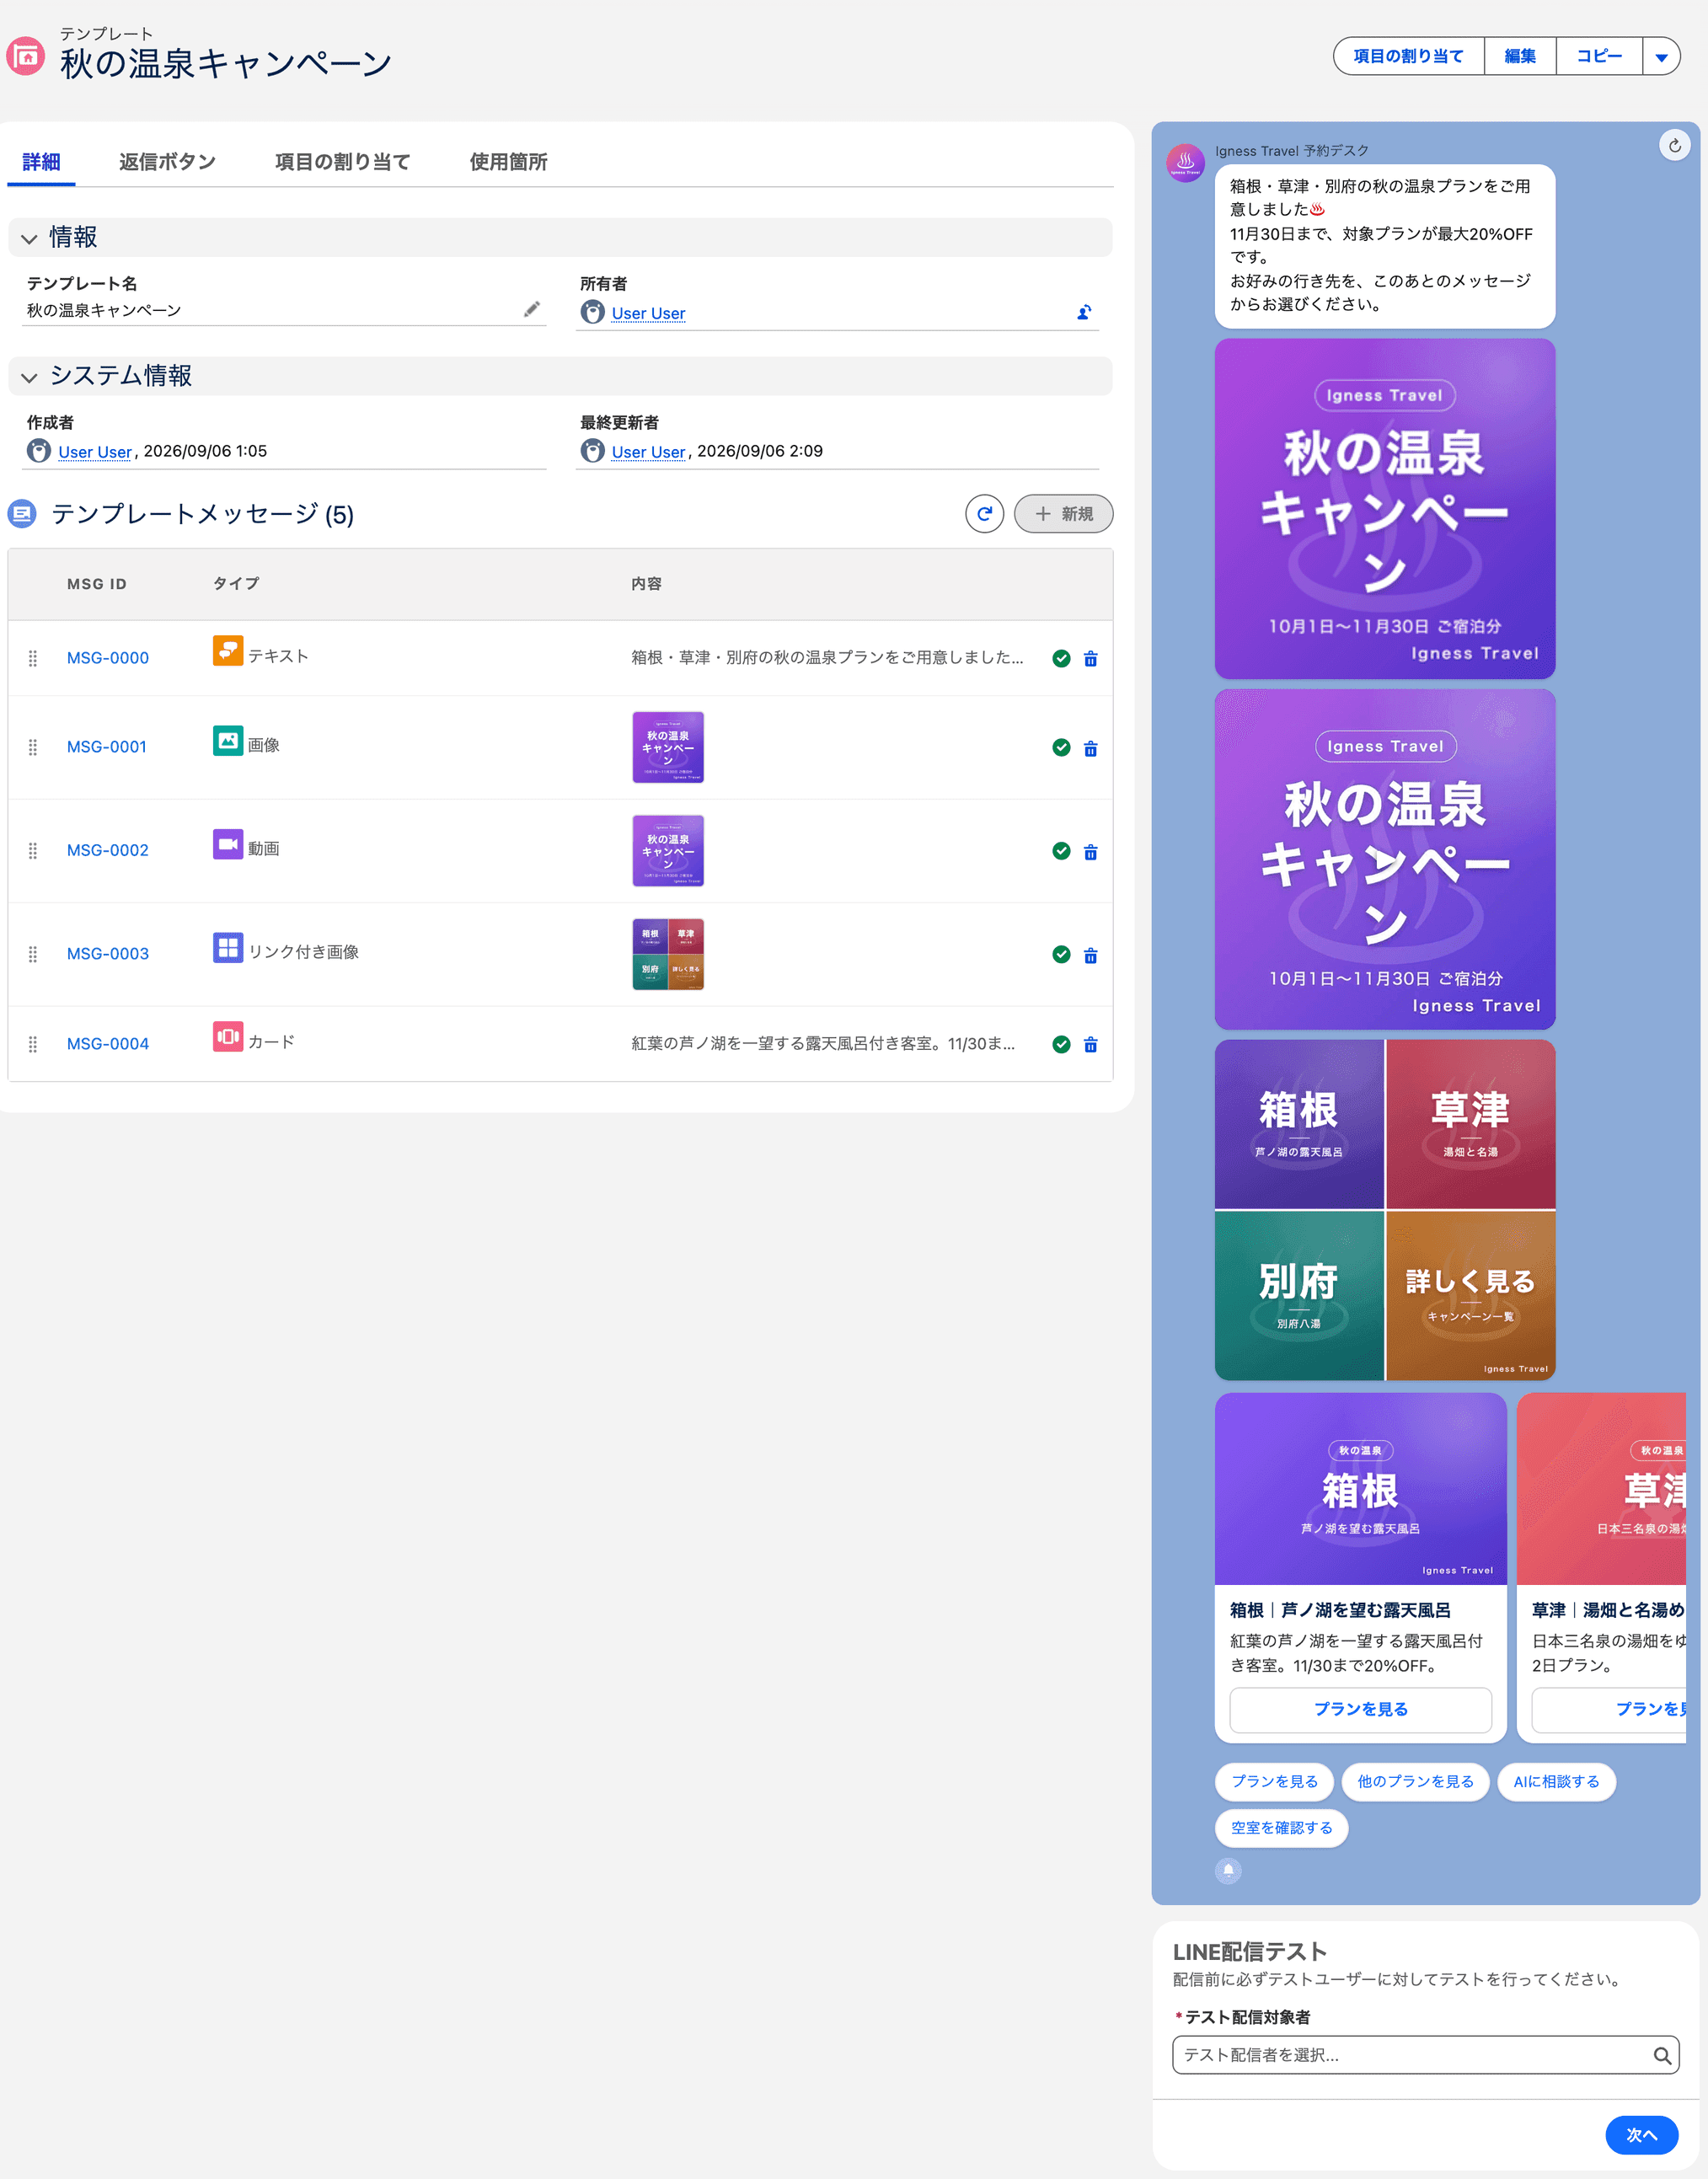Click the リンク付き画像 type icon

click(228, 948)
